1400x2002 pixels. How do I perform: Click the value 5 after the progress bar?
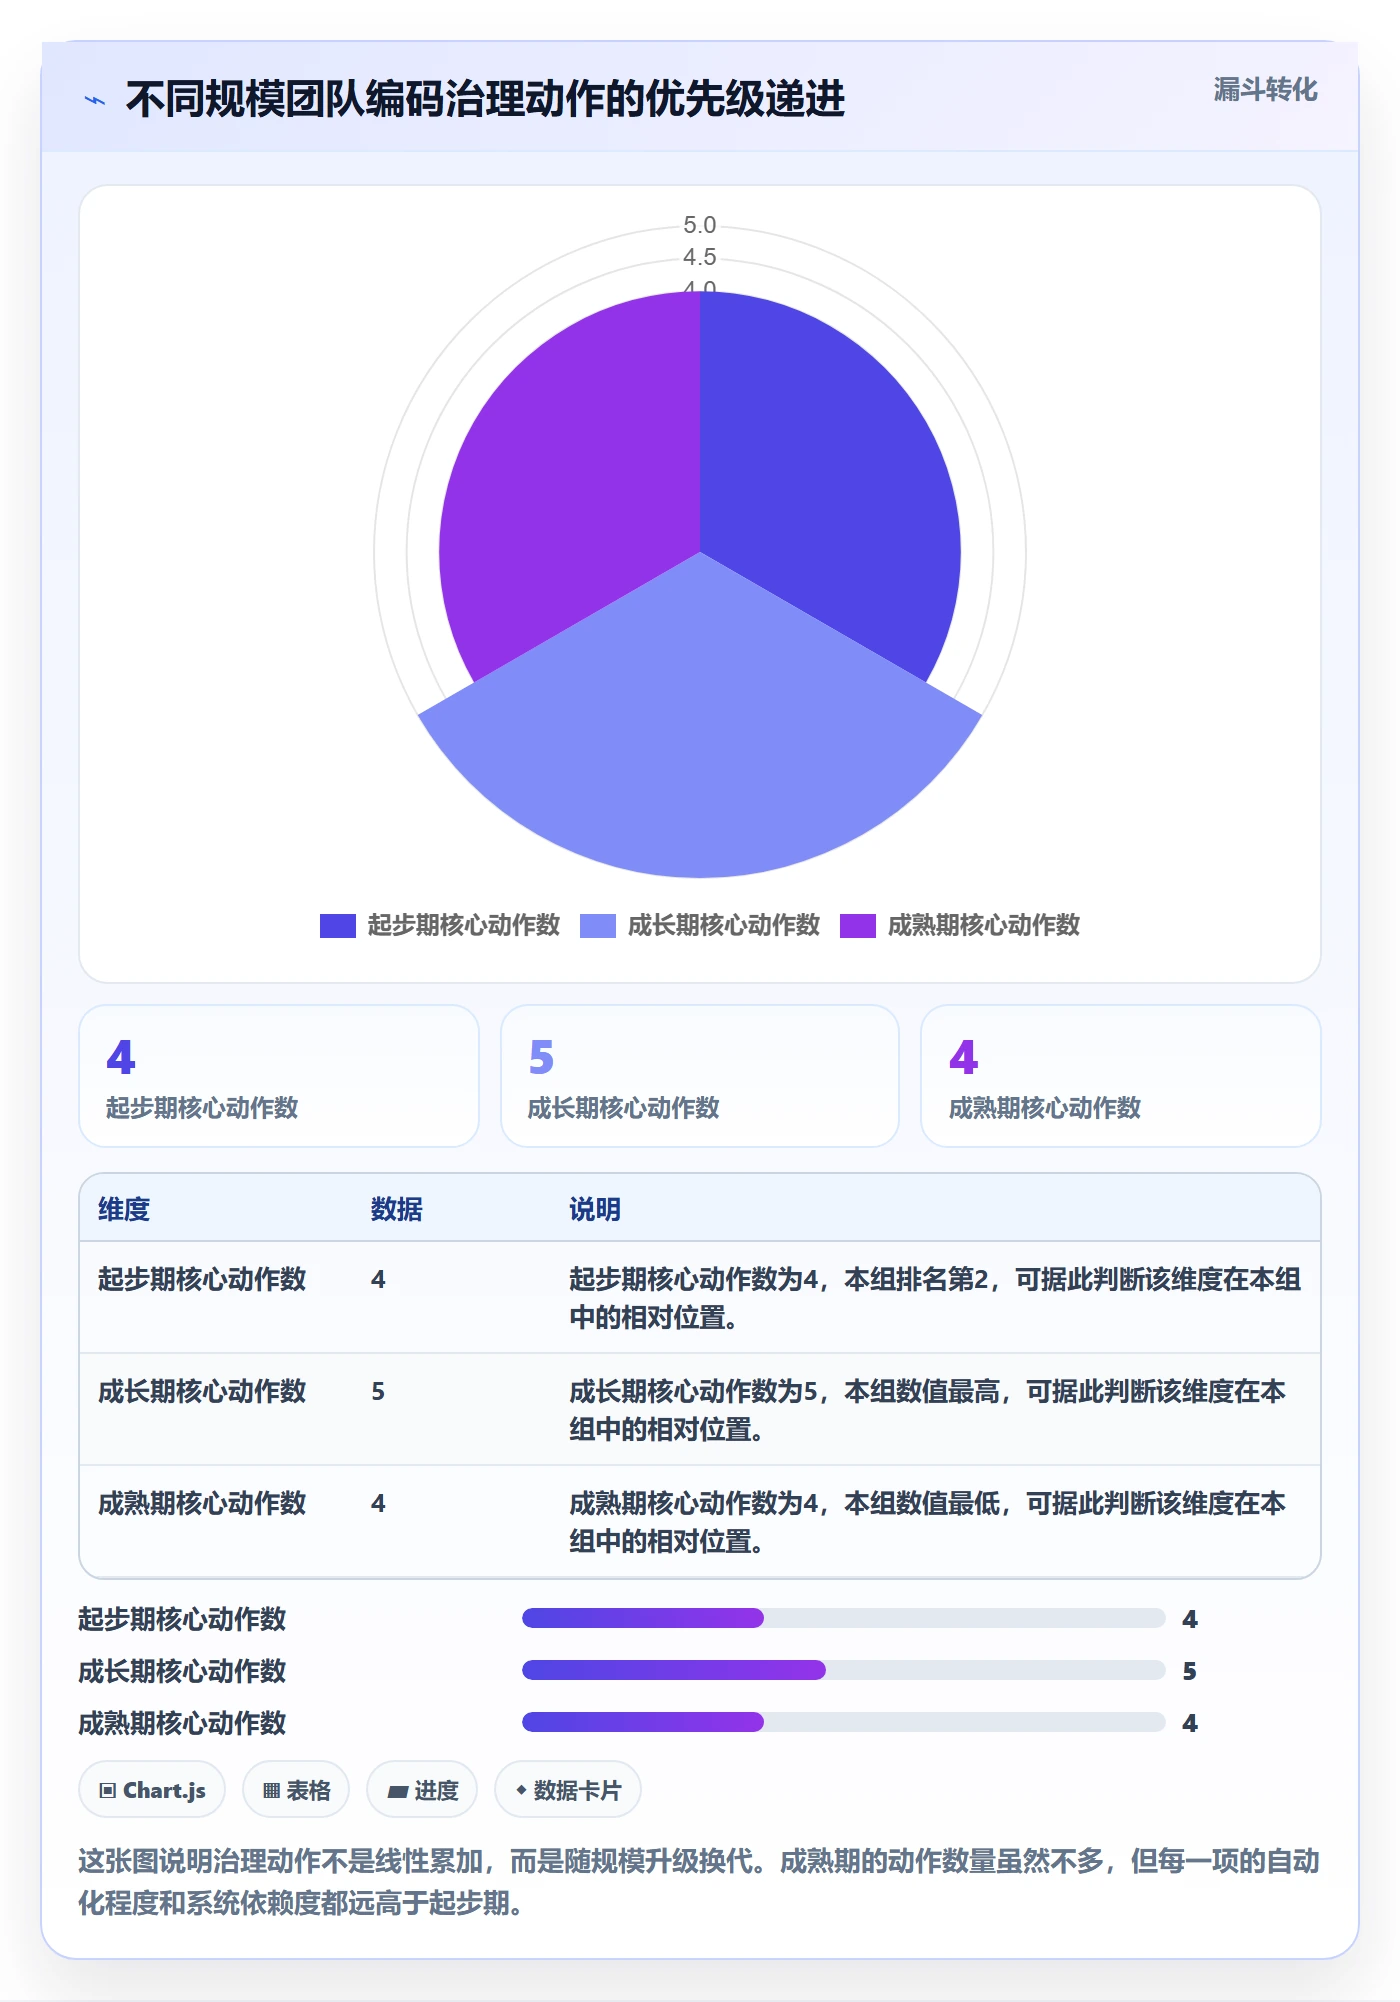[x=1190, y=1671]
